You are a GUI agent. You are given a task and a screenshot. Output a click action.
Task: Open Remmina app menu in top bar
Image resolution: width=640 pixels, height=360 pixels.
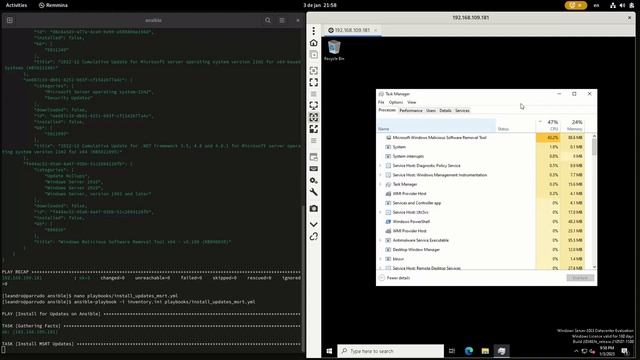click(53, 5)
